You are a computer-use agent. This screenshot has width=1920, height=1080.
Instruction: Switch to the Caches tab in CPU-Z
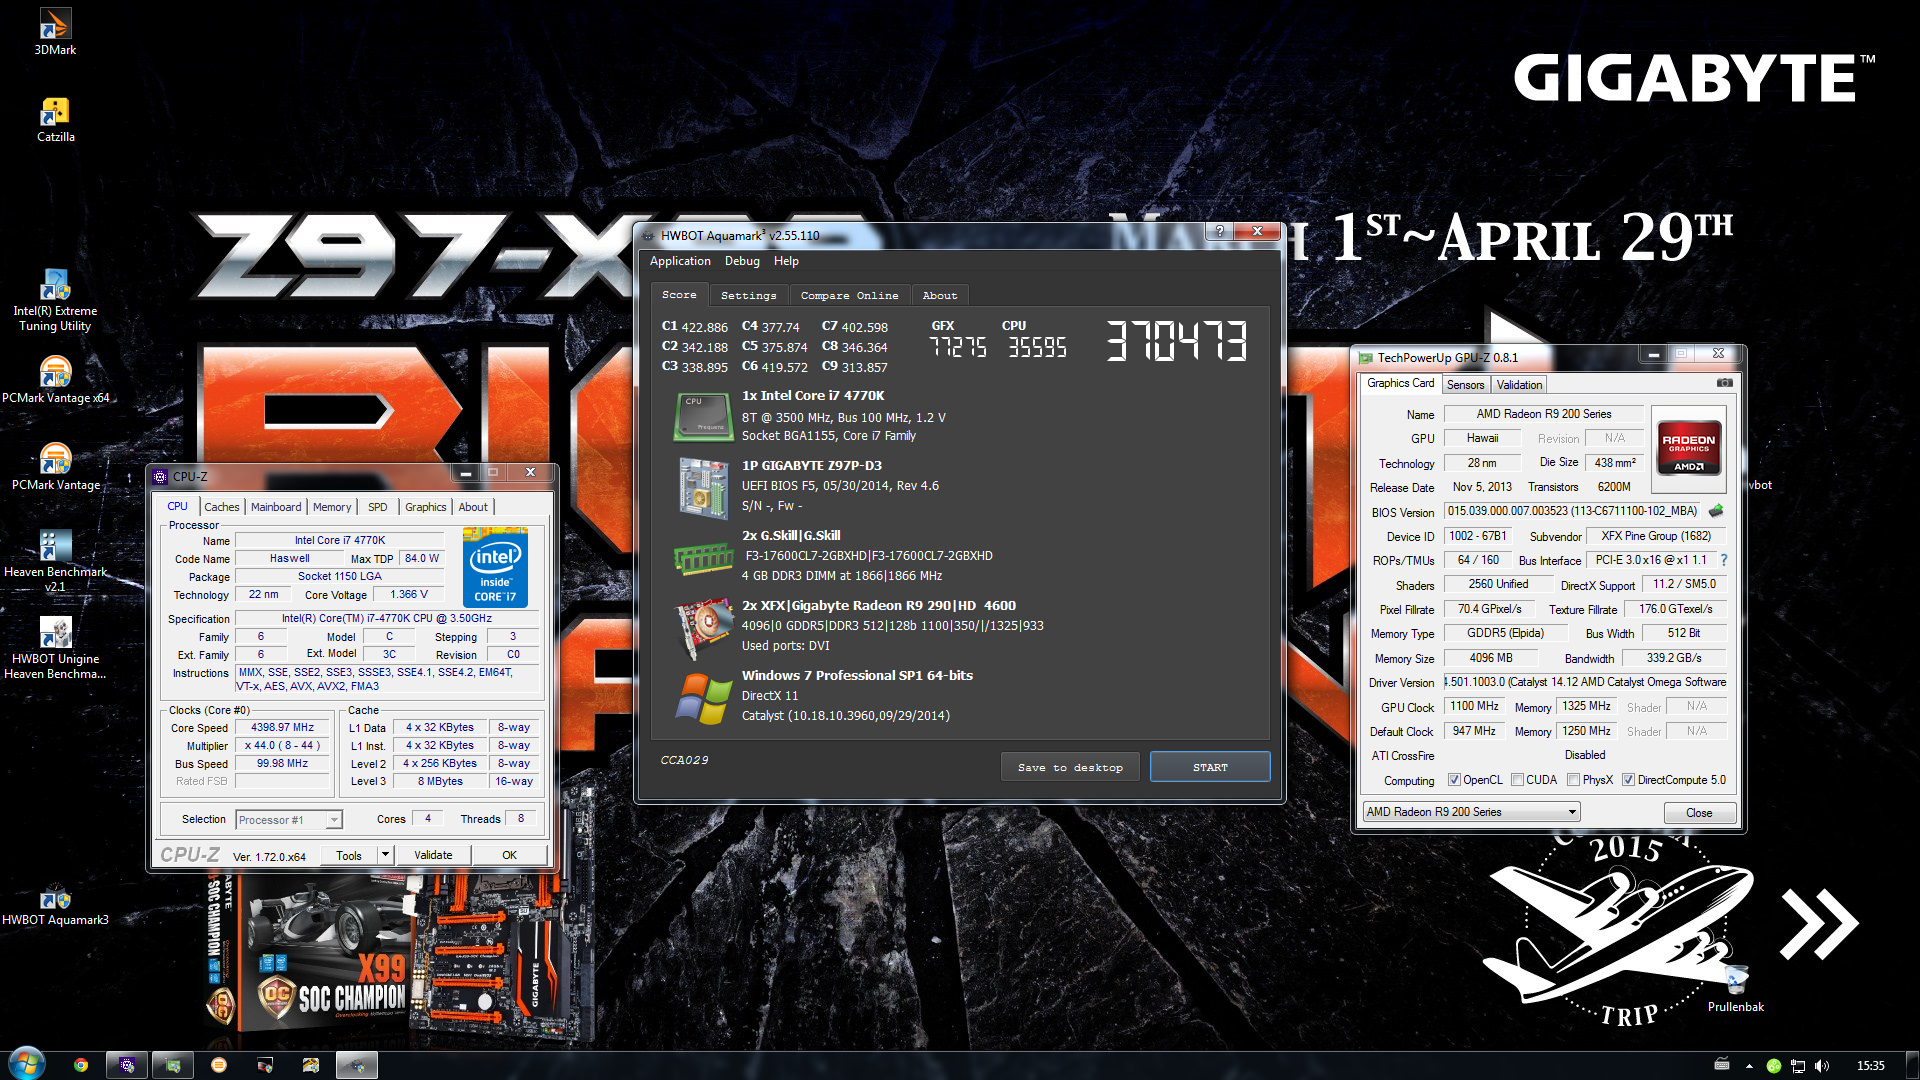click(222, 507)
